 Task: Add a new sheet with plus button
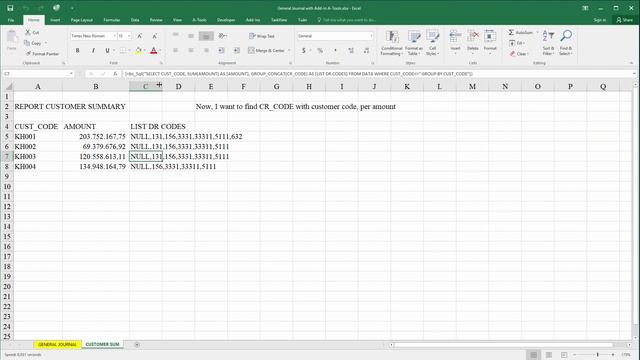137,344
